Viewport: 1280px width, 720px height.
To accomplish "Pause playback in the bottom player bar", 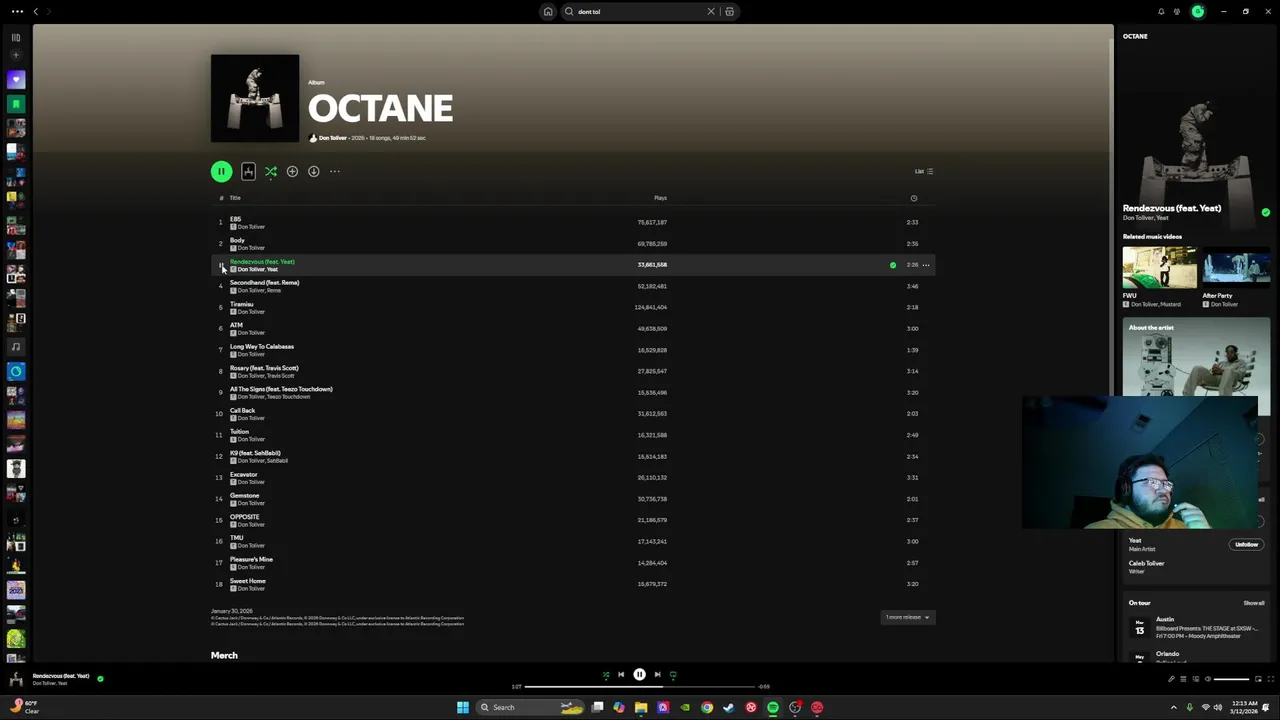I will pyautogui.click(x=639, y=674).
